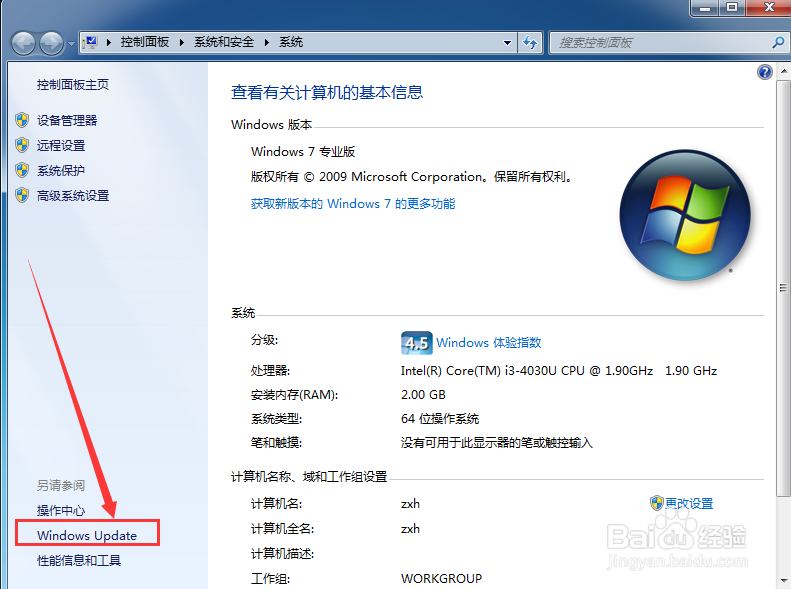Open 高级系统设置 link
This screenshot has width=791, height=589.
[73, 196]
